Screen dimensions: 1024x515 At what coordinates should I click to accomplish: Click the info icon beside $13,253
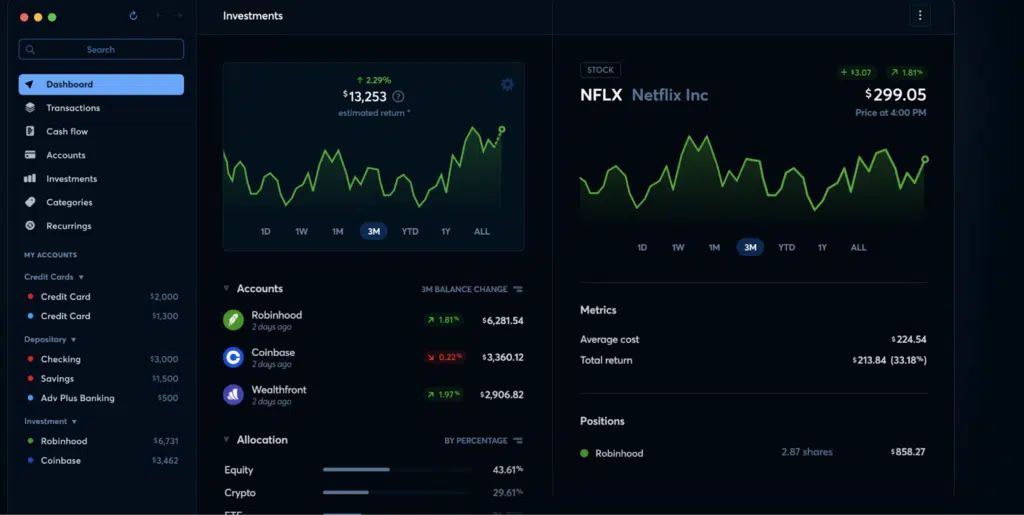399,96
